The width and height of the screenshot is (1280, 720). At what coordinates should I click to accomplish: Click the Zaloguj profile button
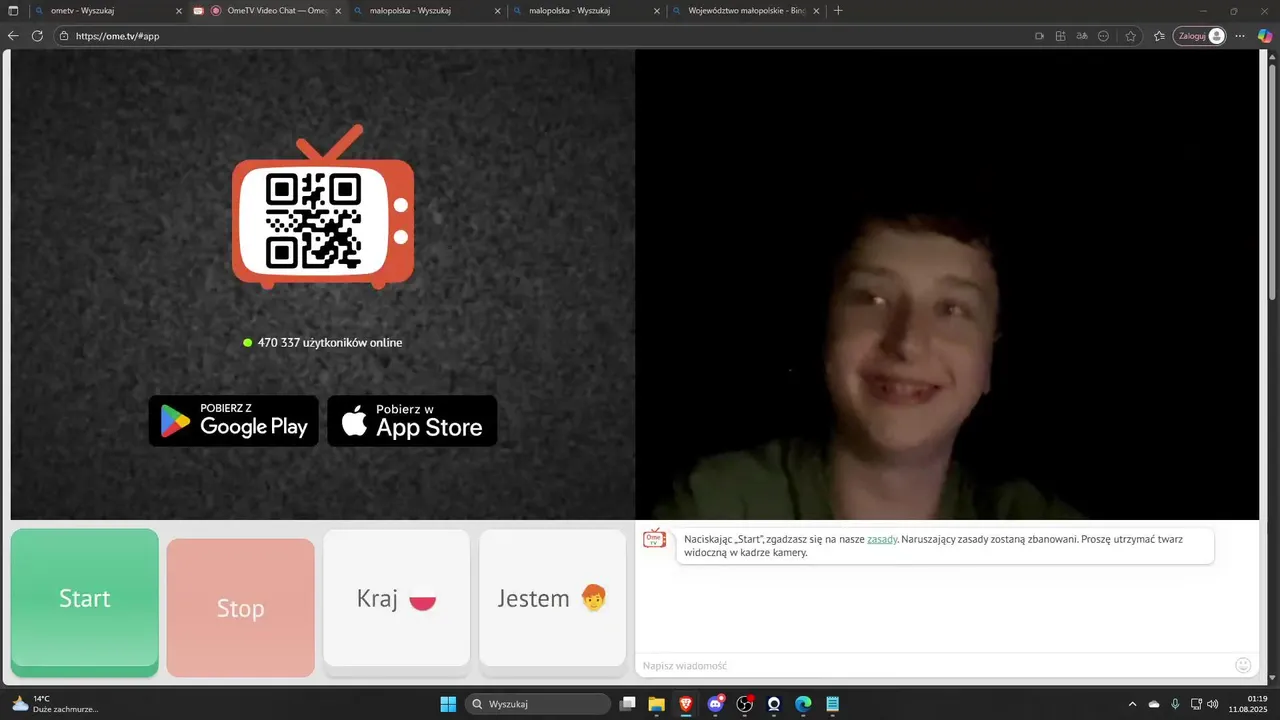point(1200,36)
